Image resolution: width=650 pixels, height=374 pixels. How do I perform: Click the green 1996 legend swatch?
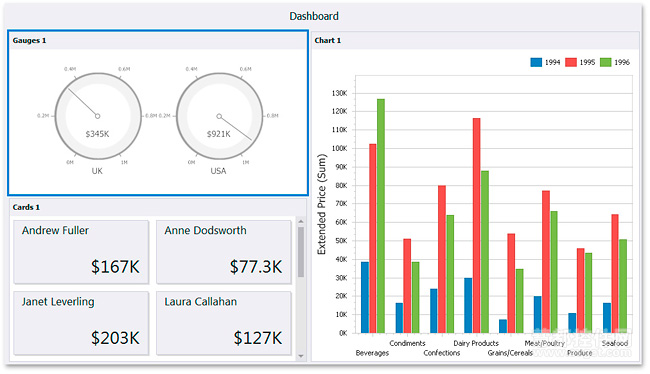(606, 63)
